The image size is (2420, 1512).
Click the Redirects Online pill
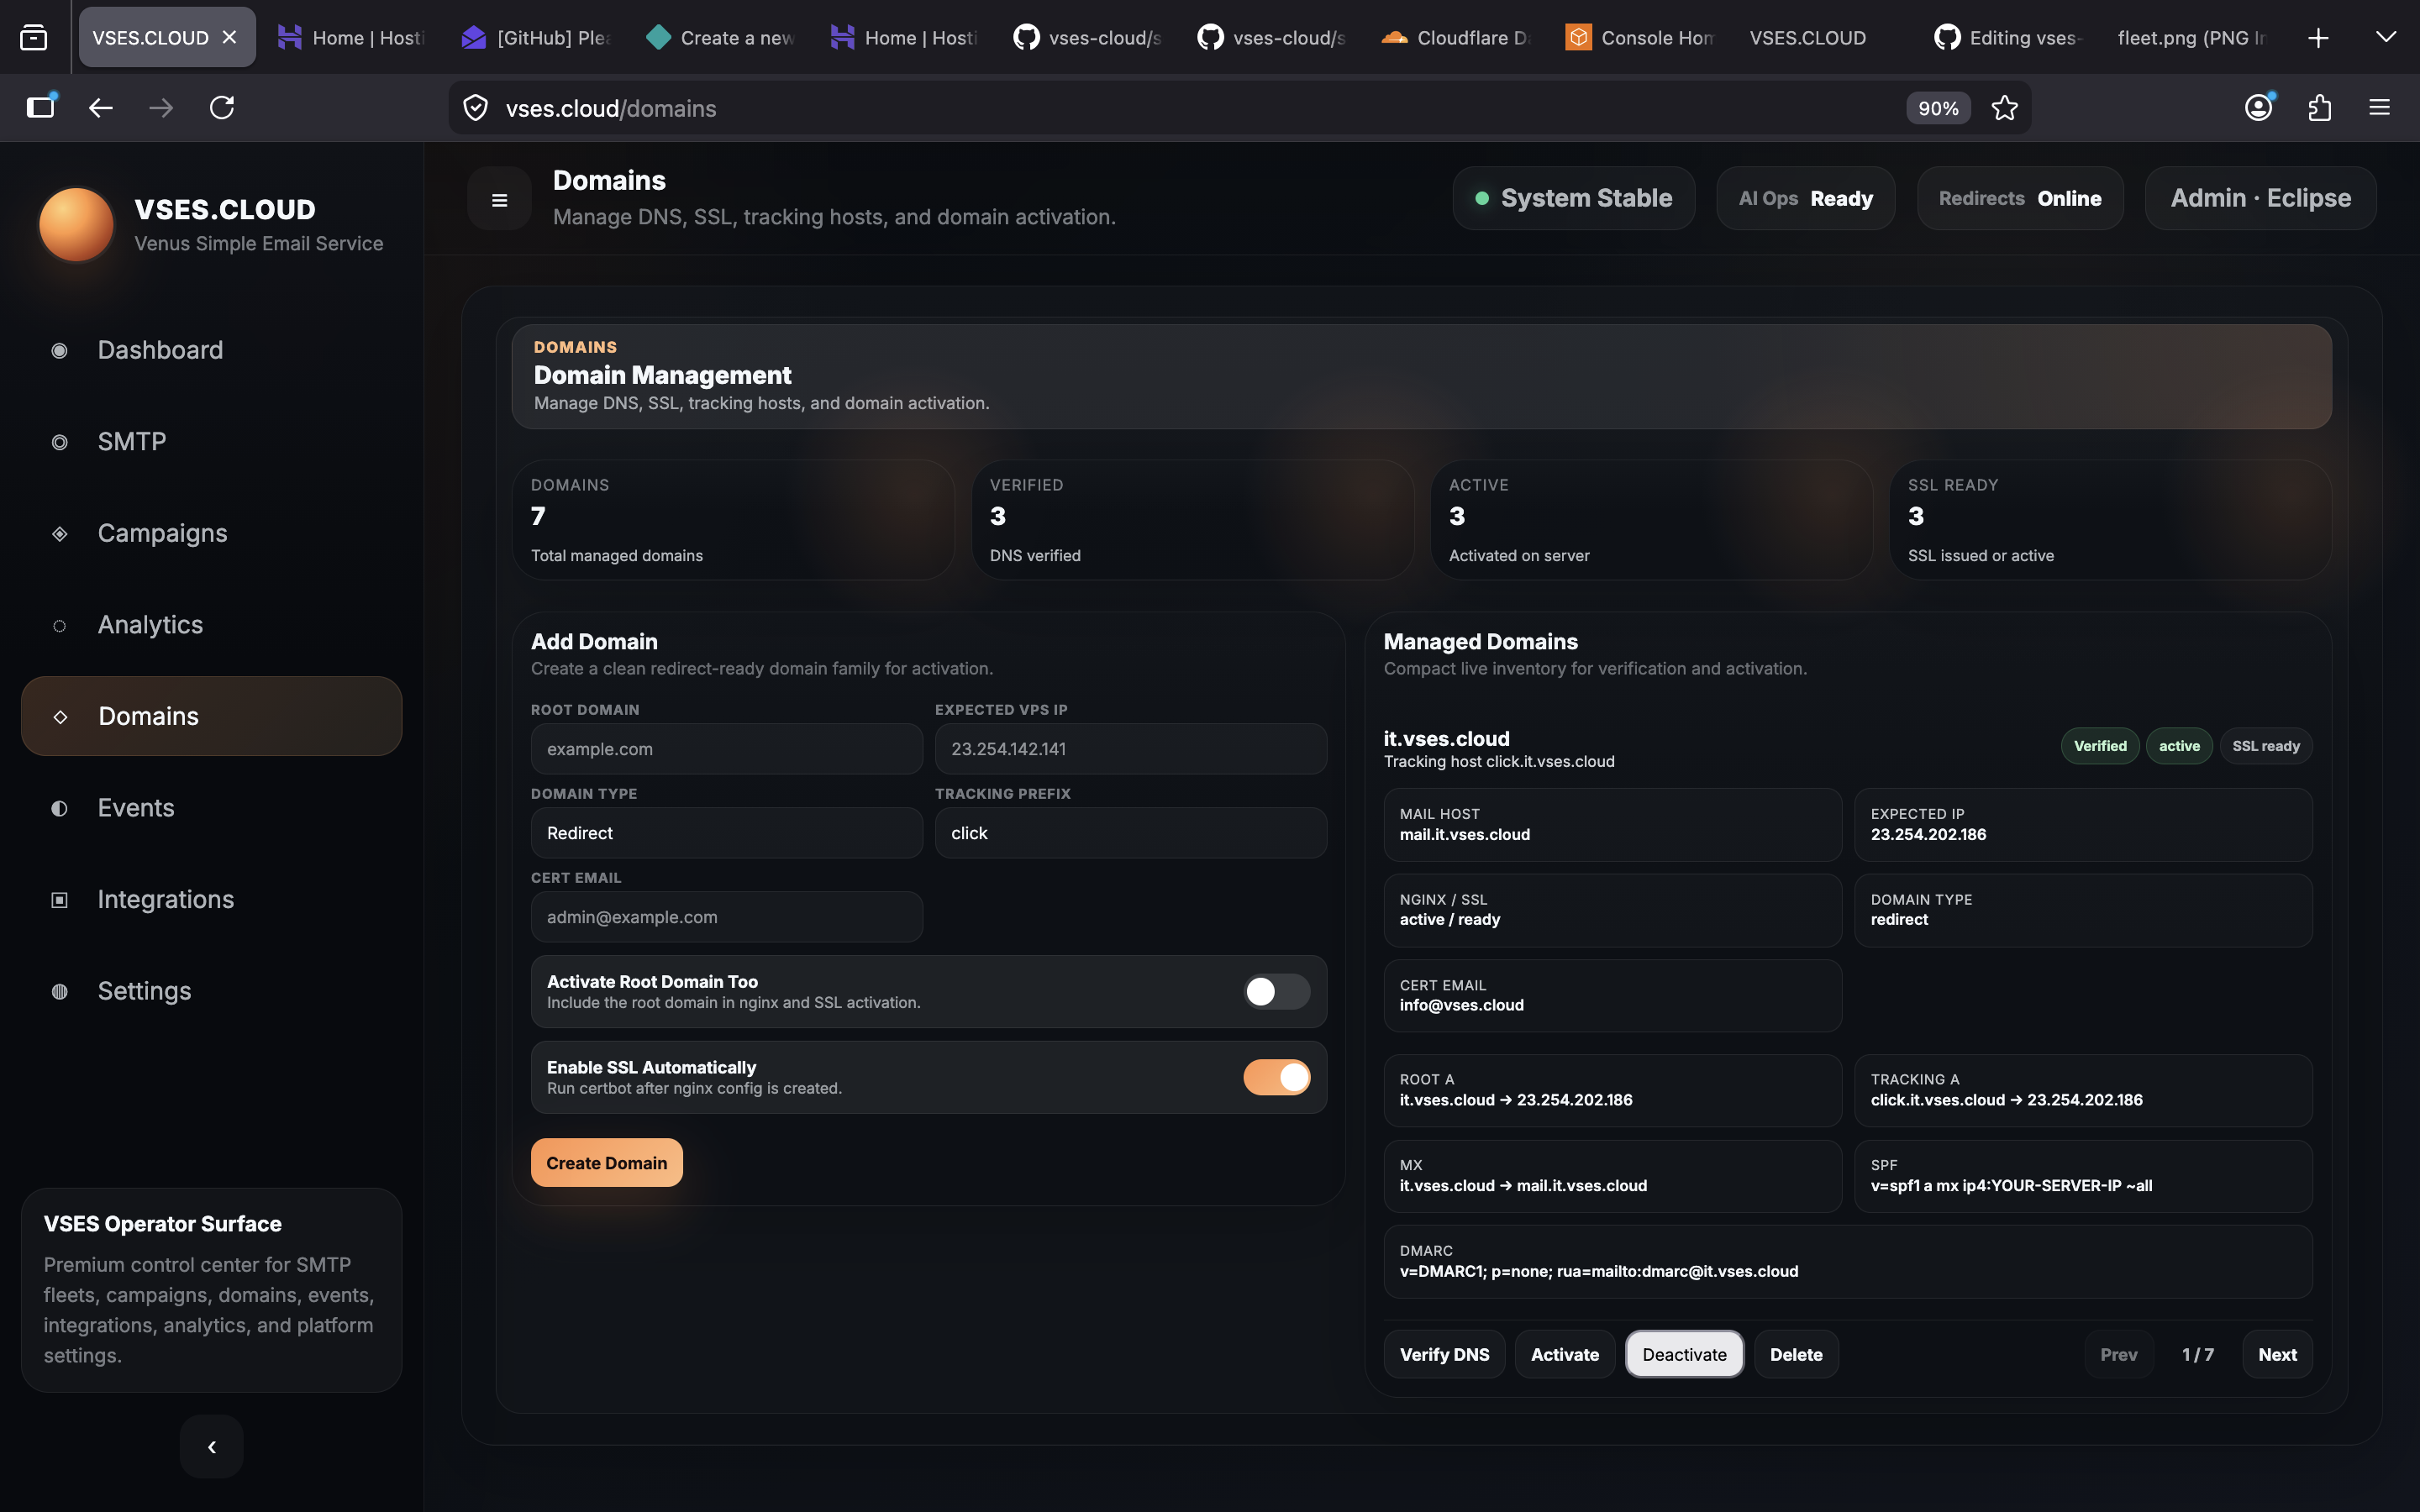[x=2020, y=198]
